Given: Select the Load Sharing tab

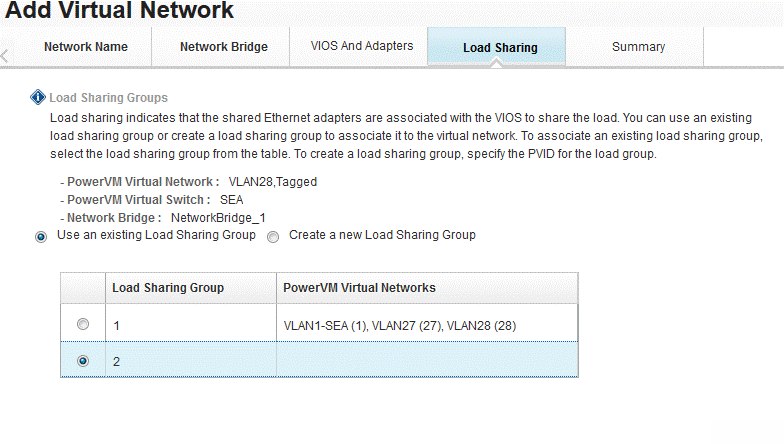Looking at the screenshot, I should pyautogui.click(x=500, y=47).
